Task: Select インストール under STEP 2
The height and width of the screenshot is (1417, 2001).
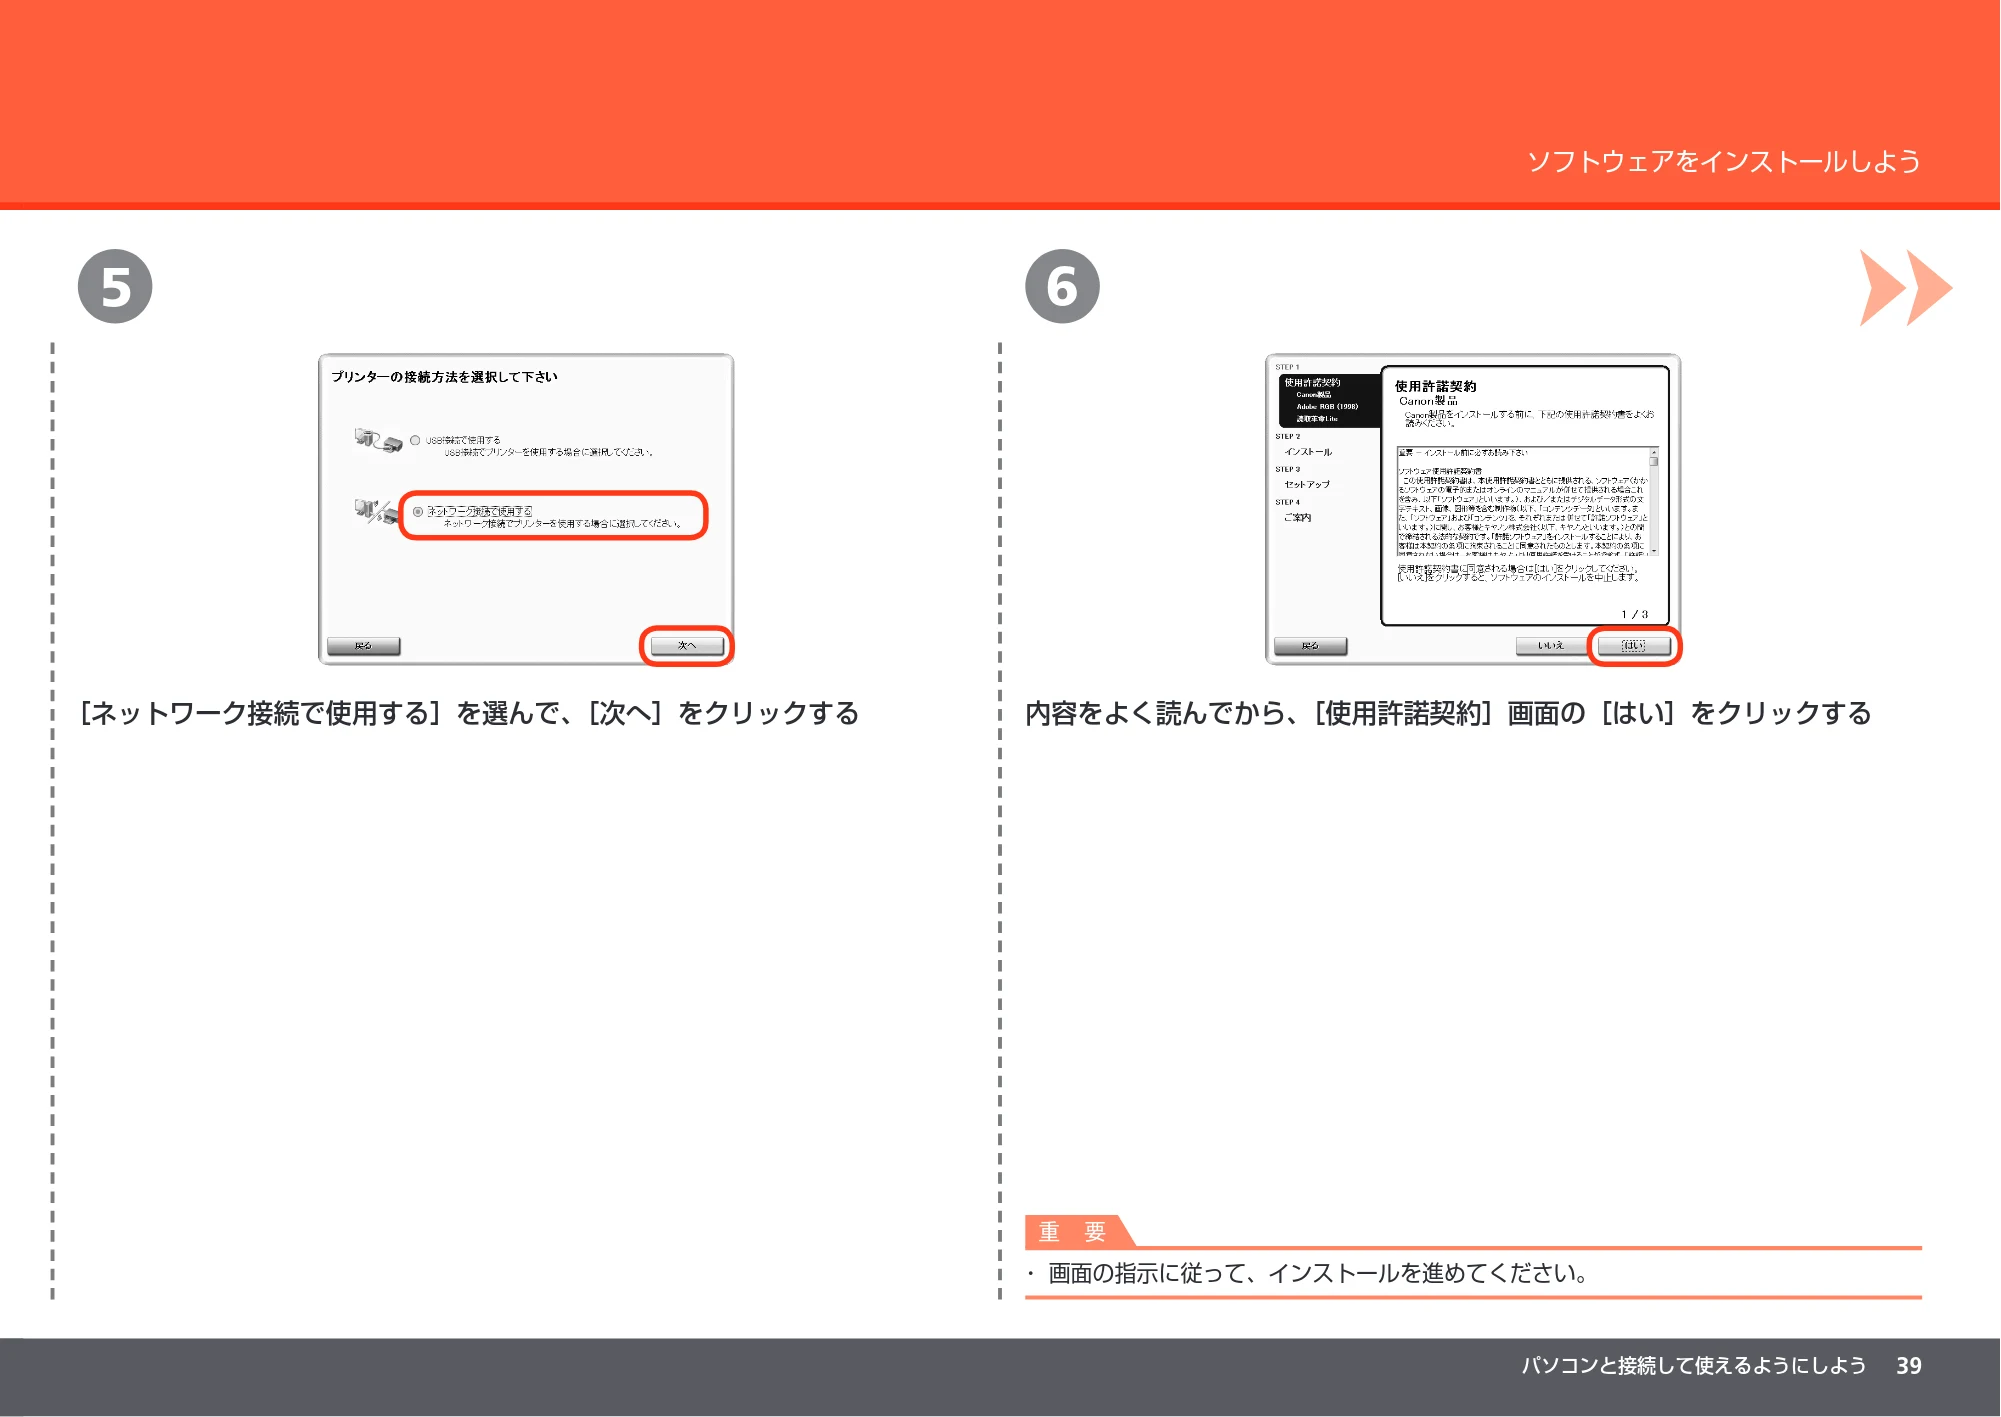Action: pyautogui.click(x=1308, y=452)
